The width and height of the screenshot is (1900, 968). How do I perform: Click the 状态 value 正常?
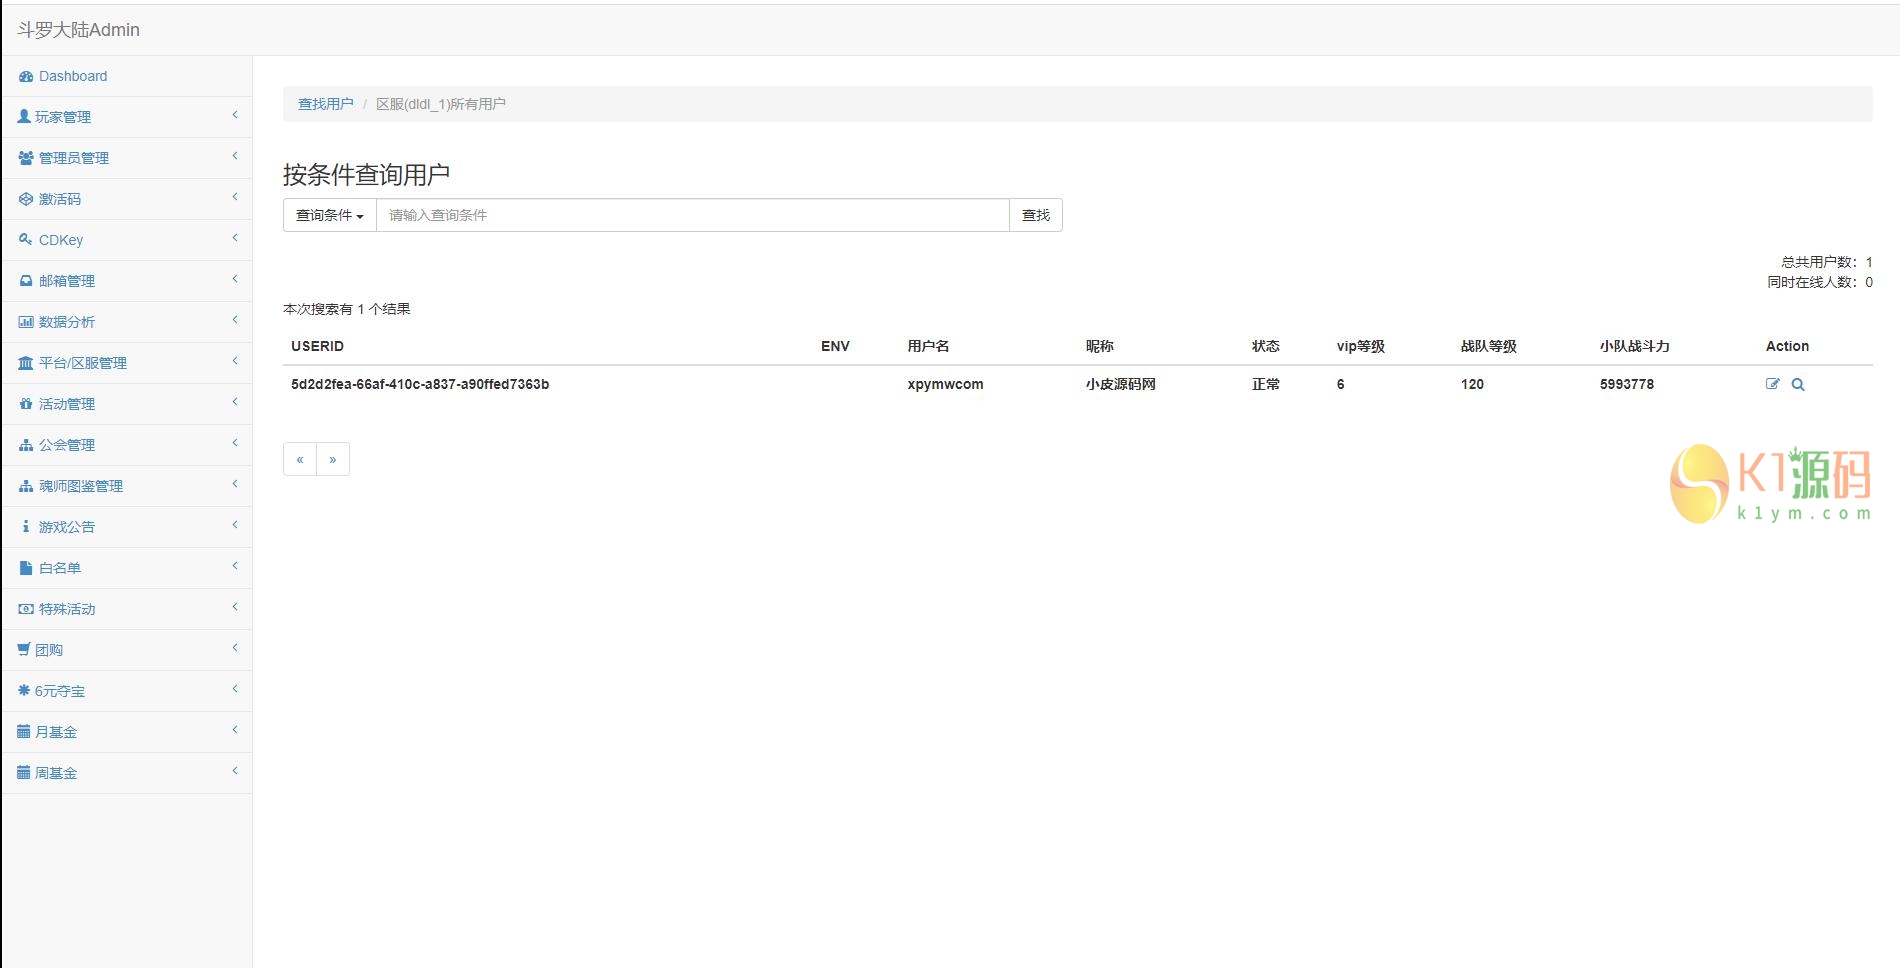(1266, 384)
